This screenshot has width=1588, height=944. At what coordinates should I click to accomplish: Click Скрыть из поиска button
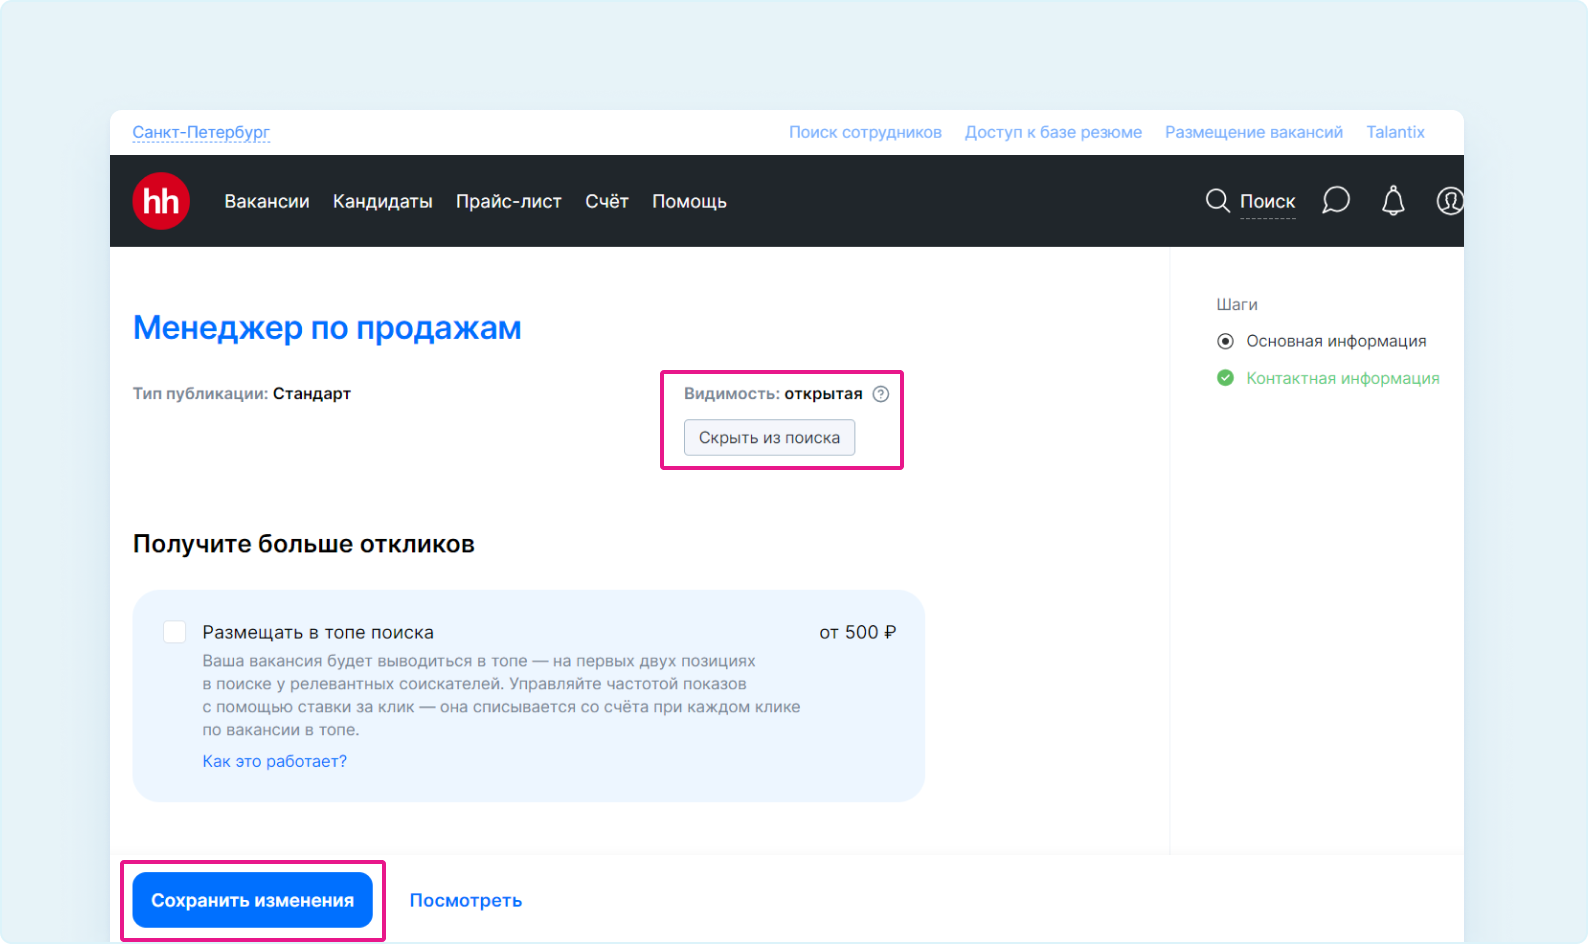[x=769, y=438]
